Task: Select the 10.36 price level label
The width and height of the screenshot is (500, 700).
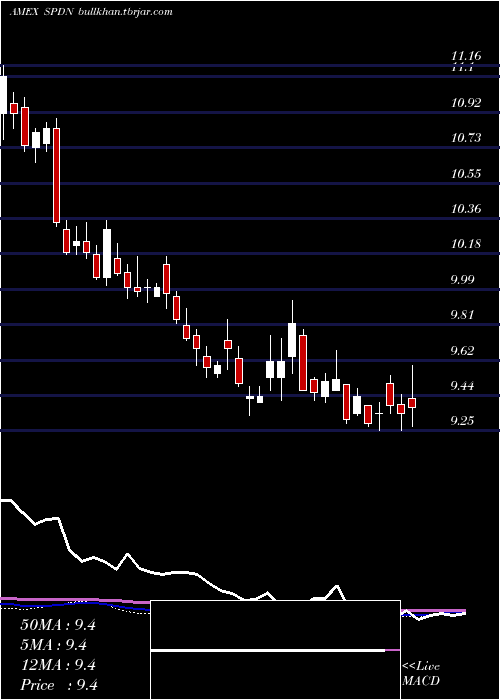Action: pos(466,208)
